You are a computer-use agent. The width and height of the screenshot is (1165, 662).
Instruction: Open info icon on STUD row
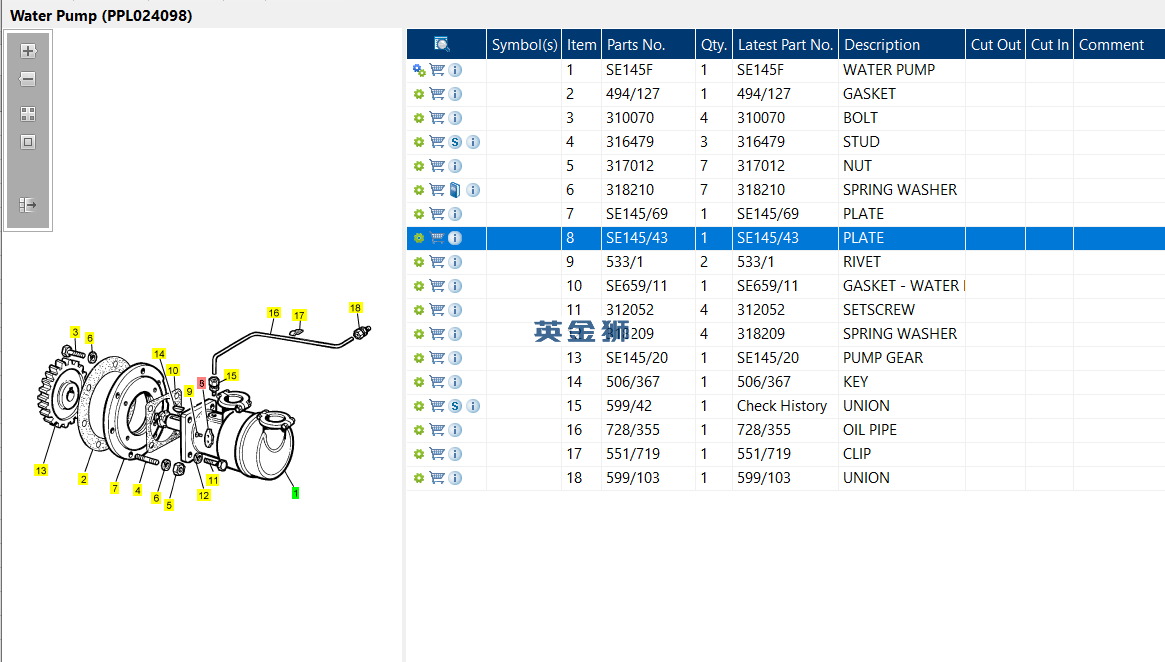point(473,142)
